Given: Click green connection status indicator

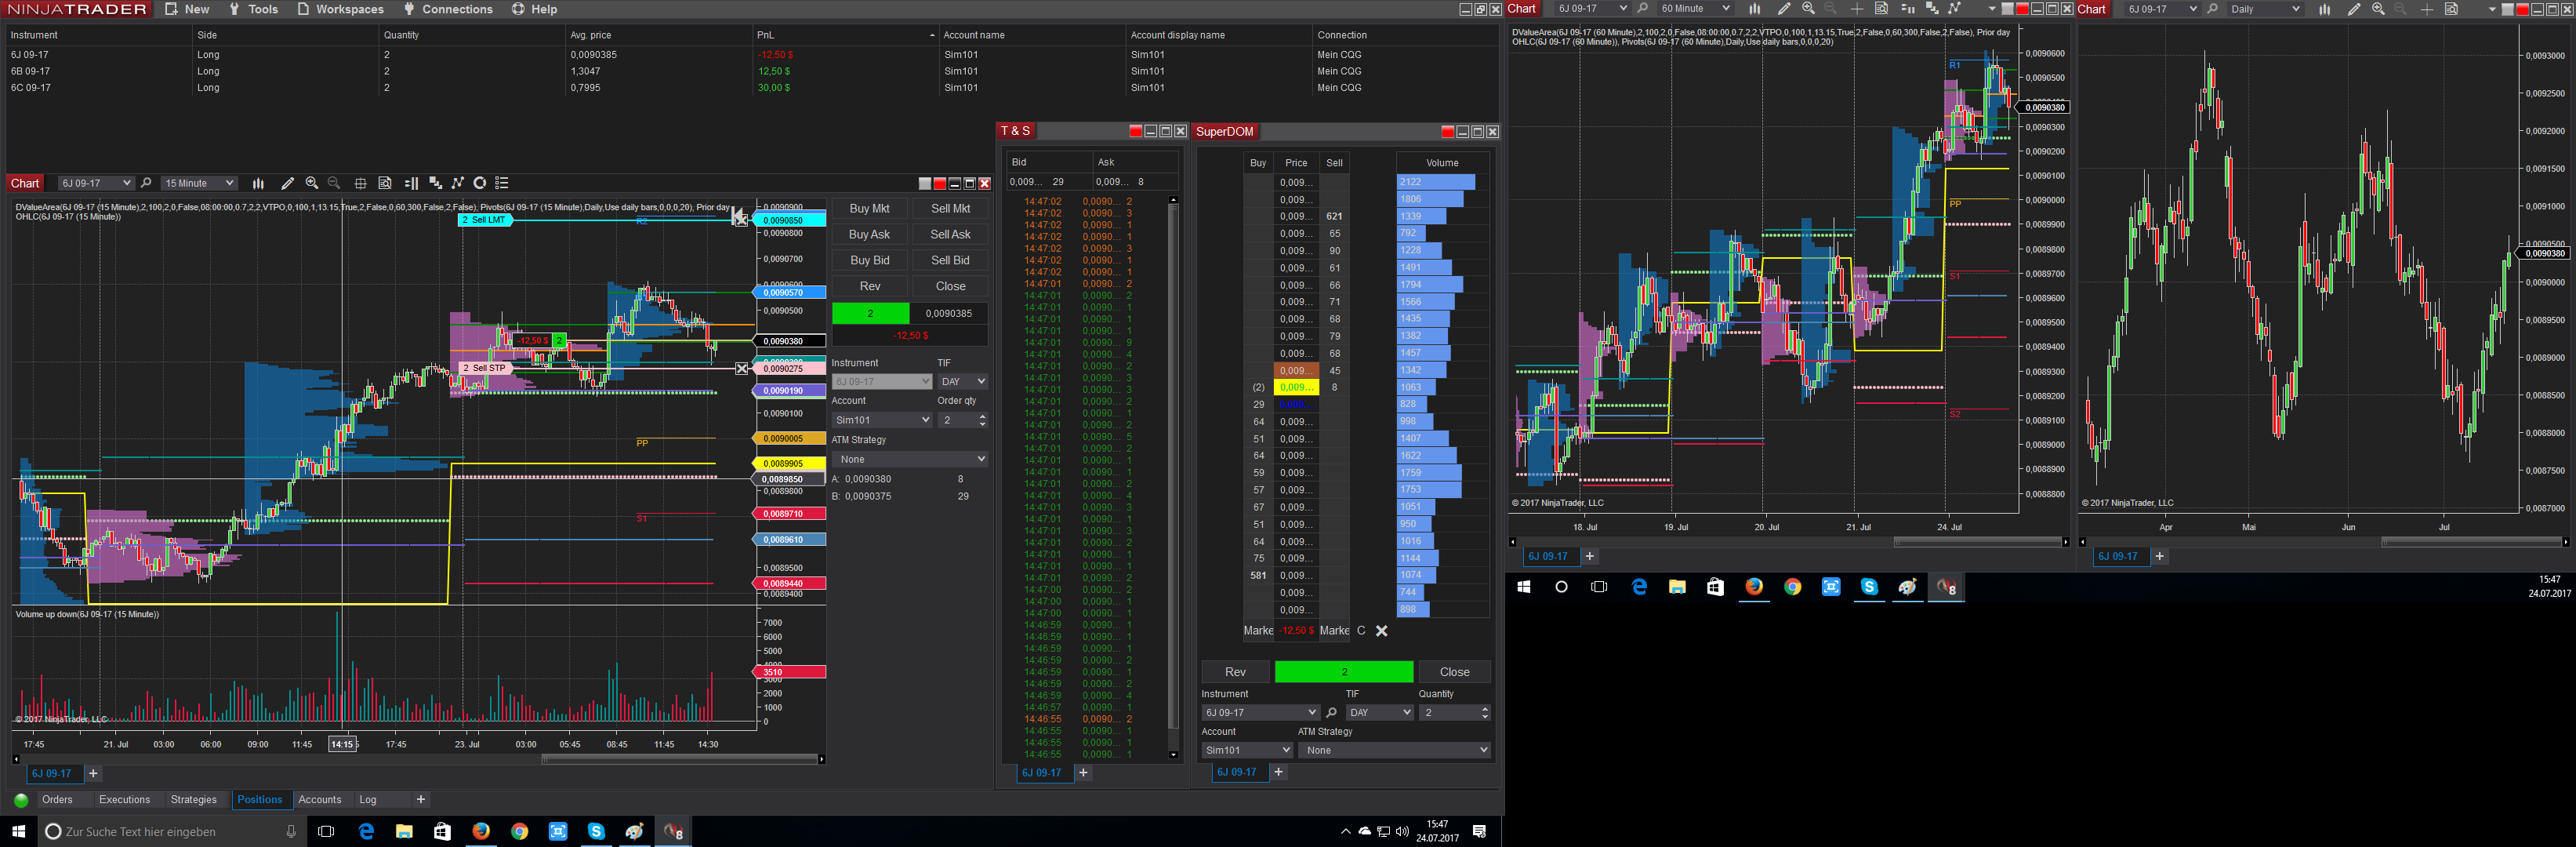Looking at the screenshot, I should (21, 800).
